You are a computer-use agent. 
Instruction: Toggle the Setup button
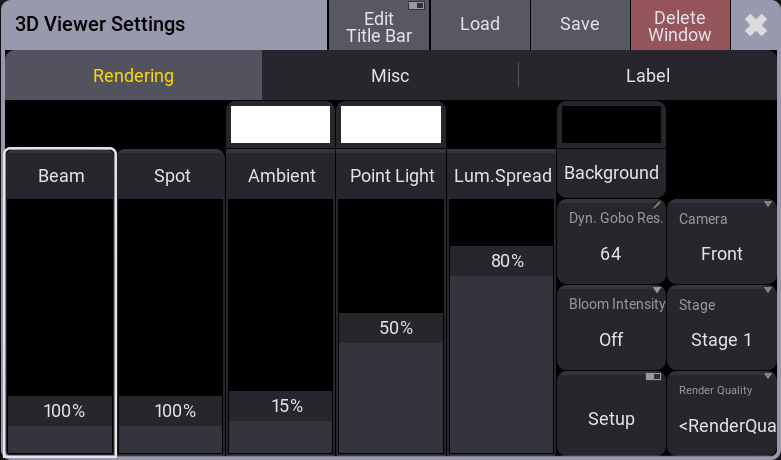tap(611, 412)
